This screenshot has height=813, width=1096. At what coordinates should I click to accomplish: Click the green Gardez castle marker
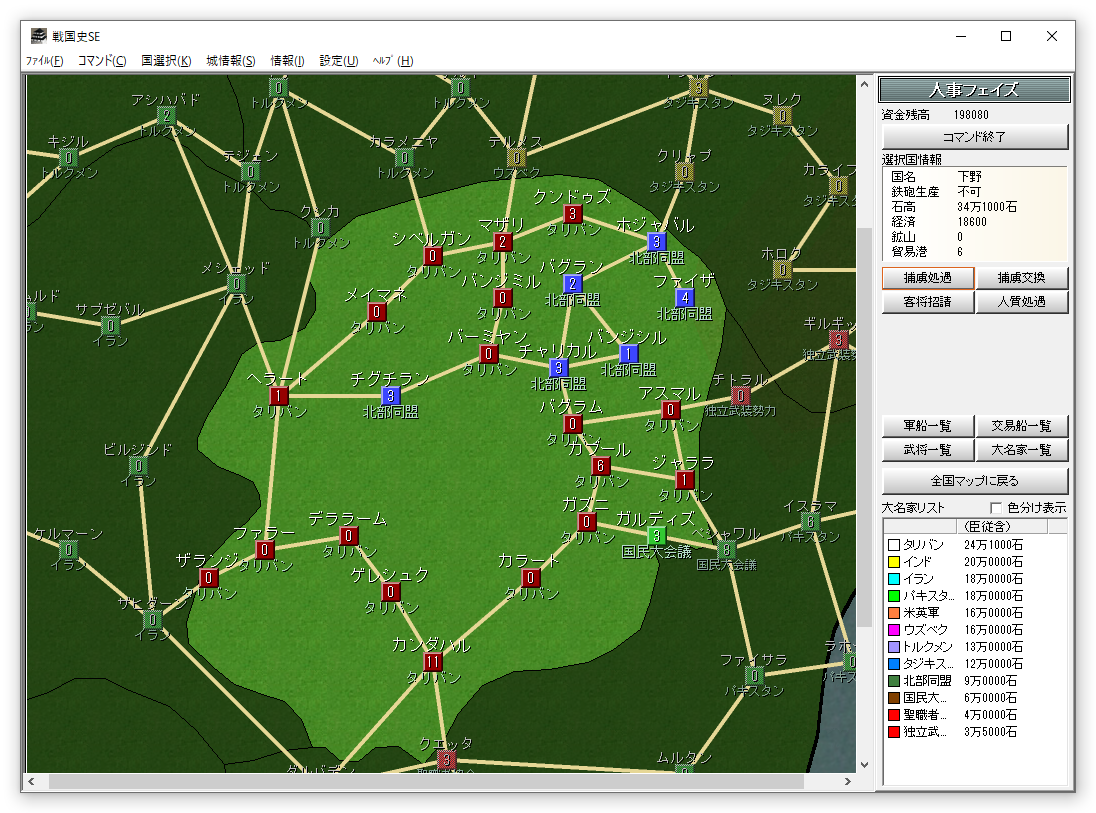pyautogui.click(x=657, y=536)
